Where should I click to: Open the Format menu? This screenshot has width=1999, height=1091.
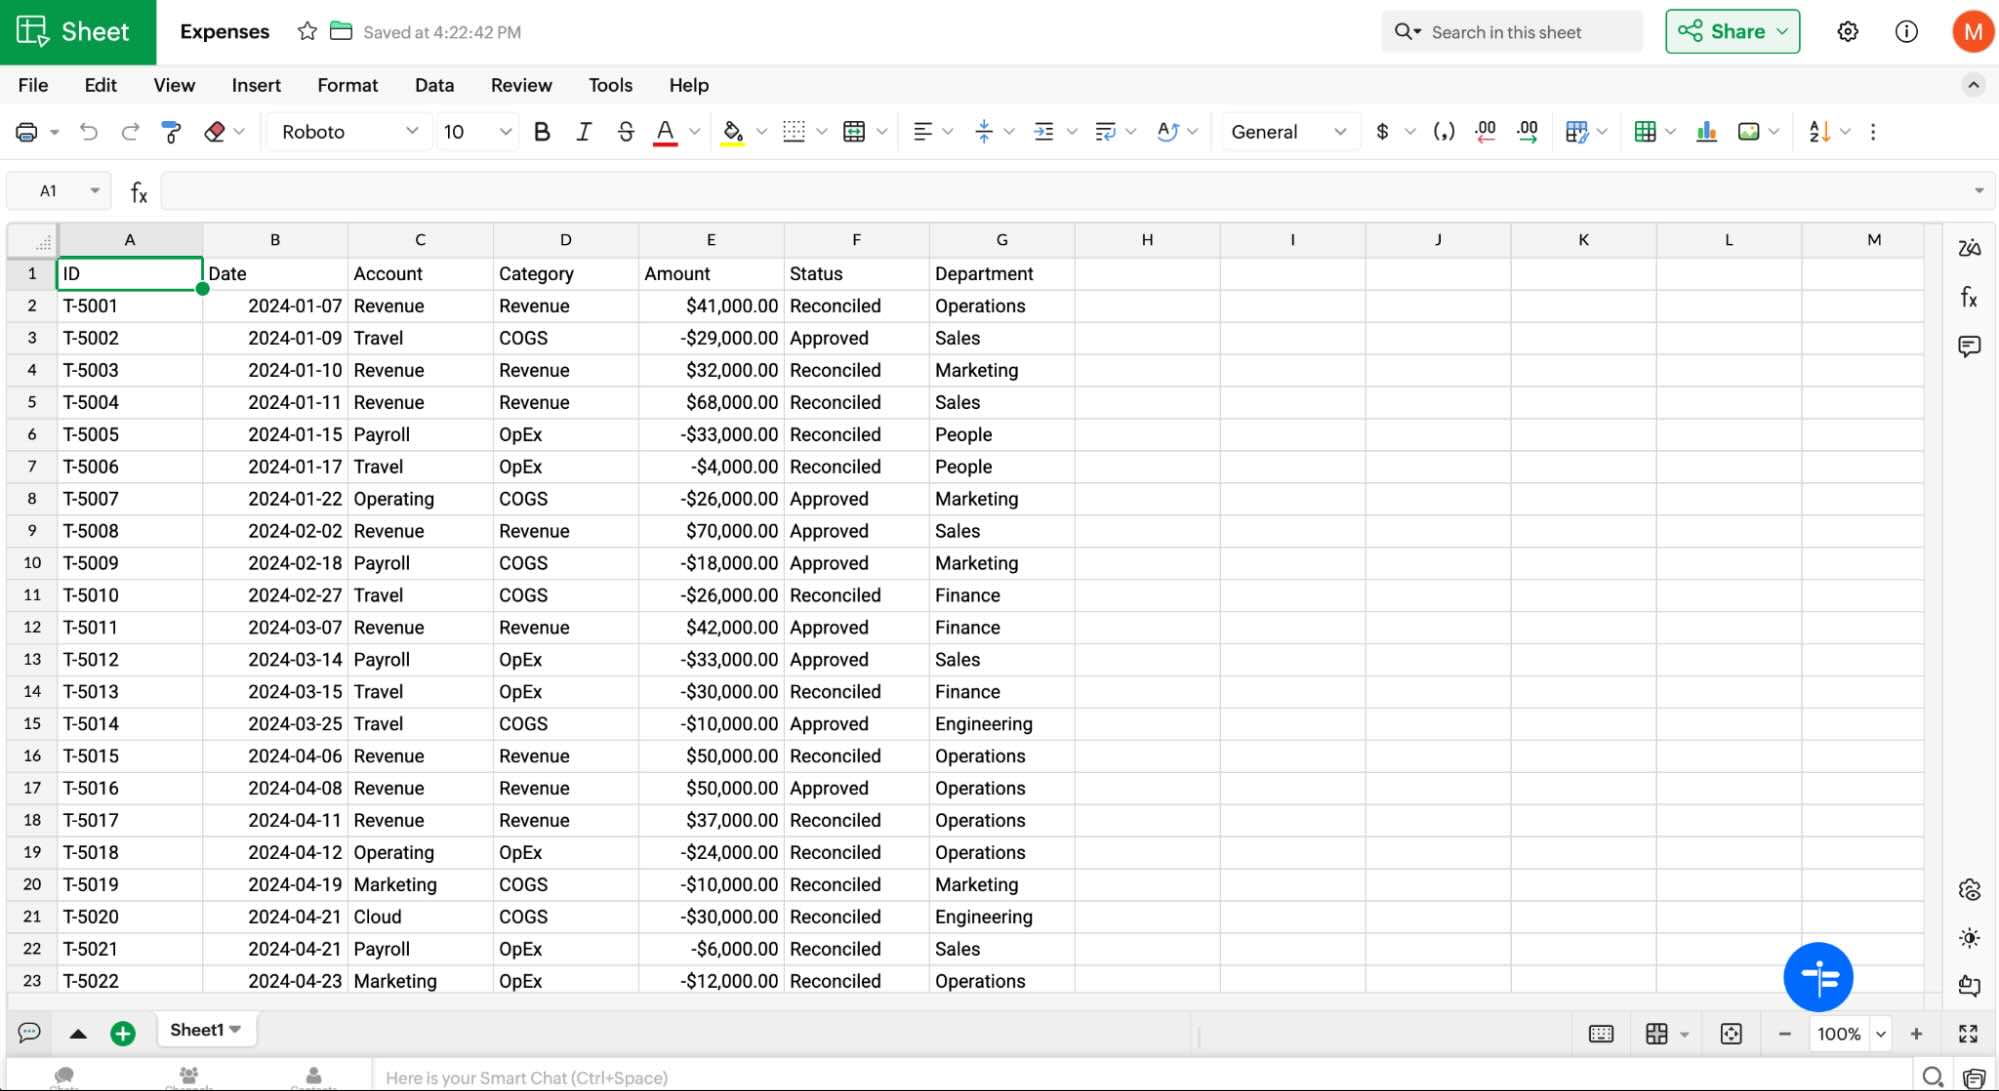tap(347, 85)
